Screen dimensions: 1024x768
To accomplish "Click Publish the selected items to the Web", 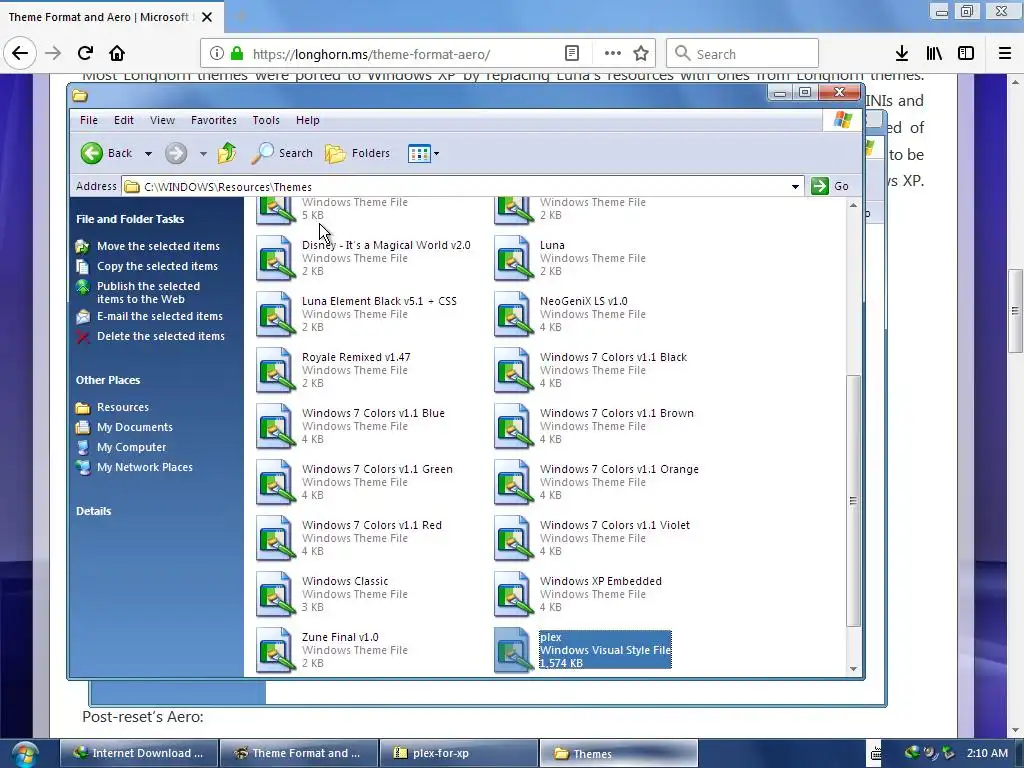I will click(x=148, y=293).
